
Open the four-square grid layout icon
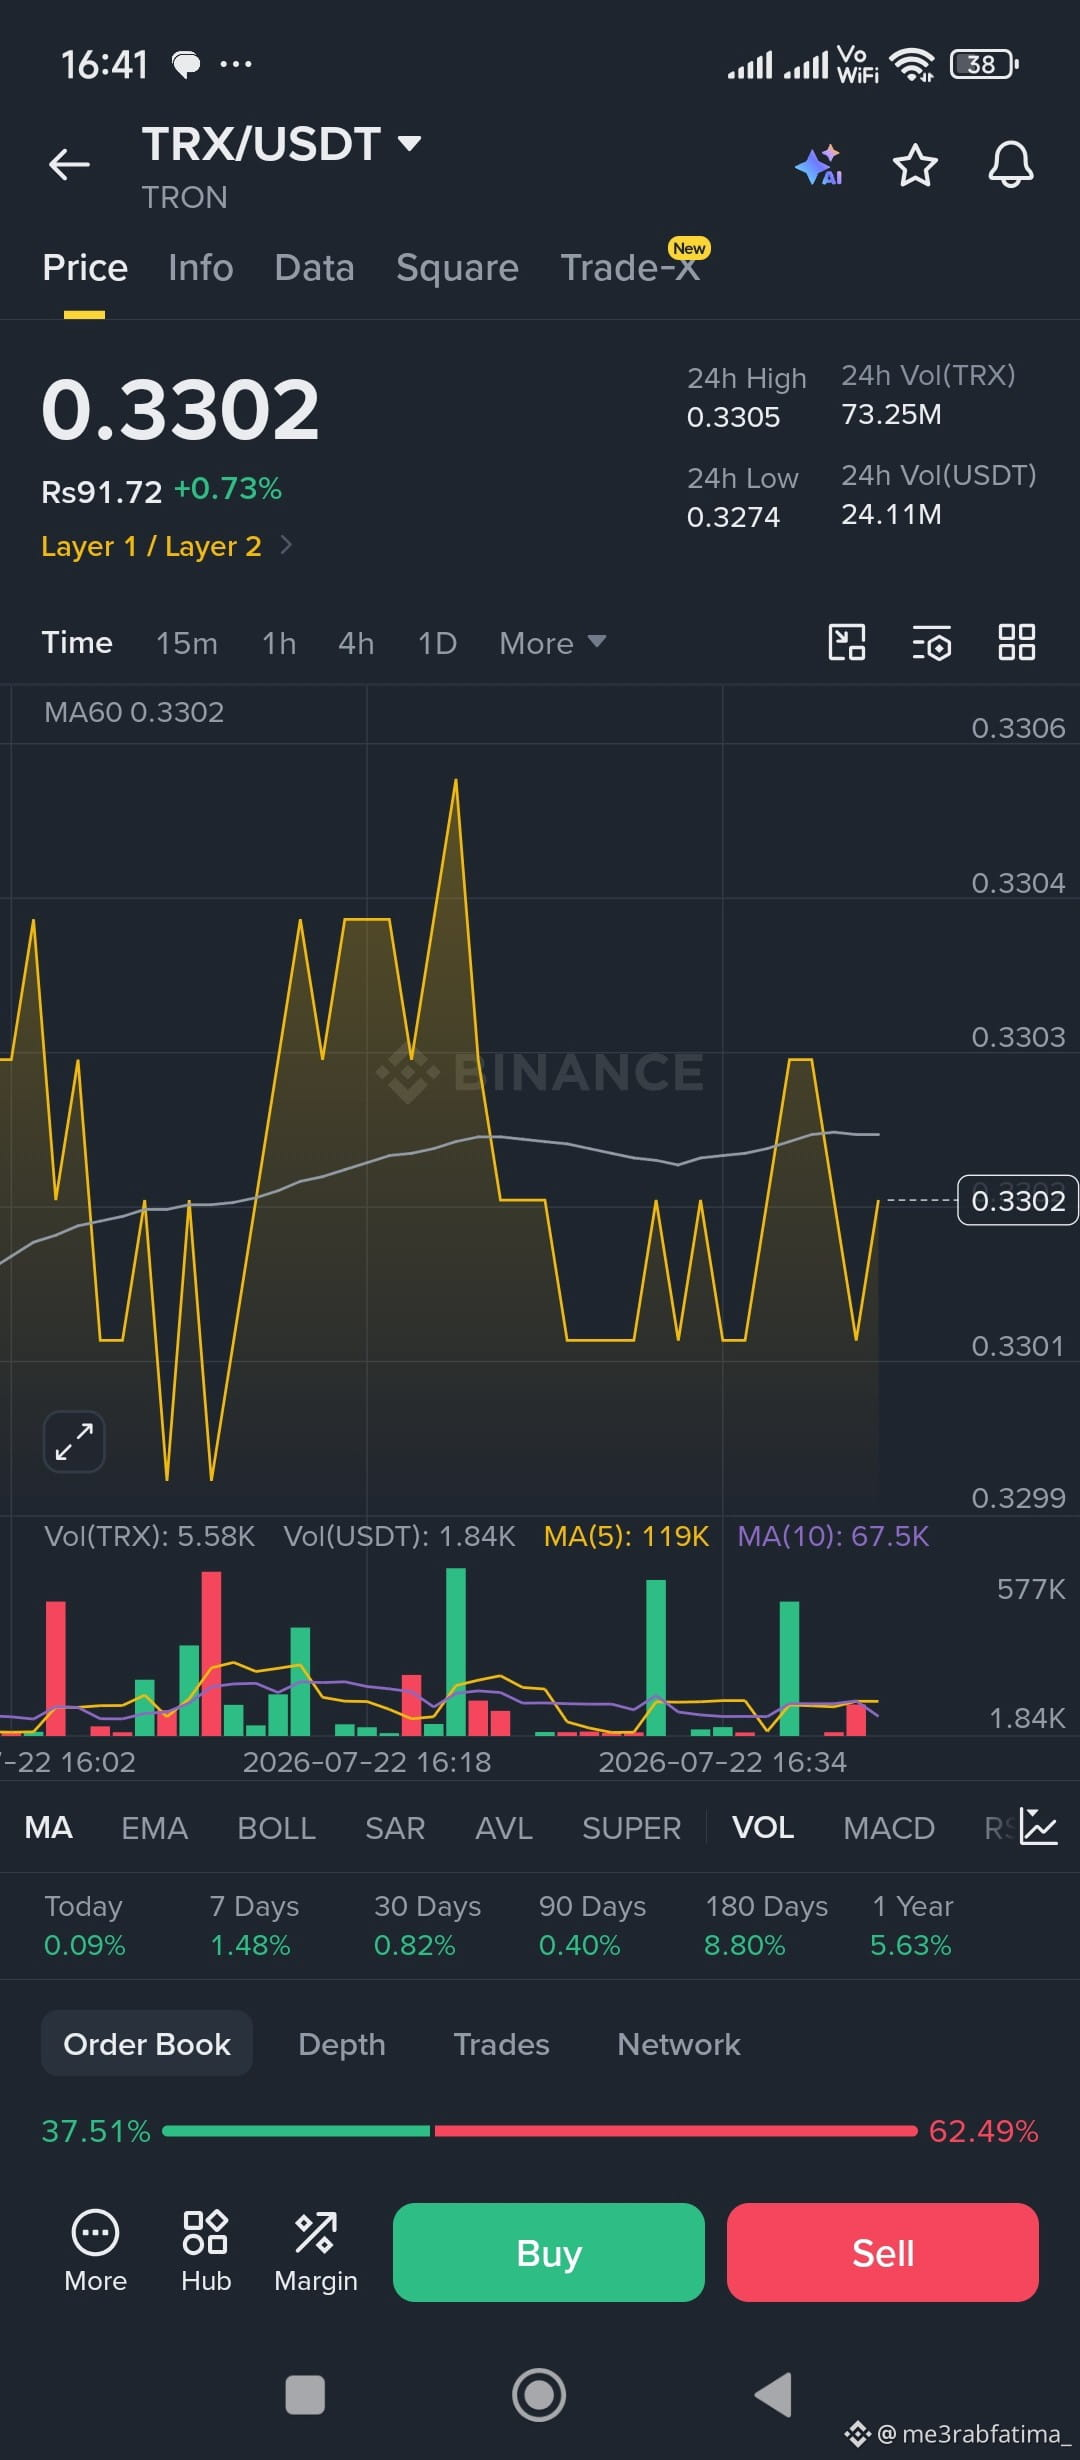tap(1017, 642)
